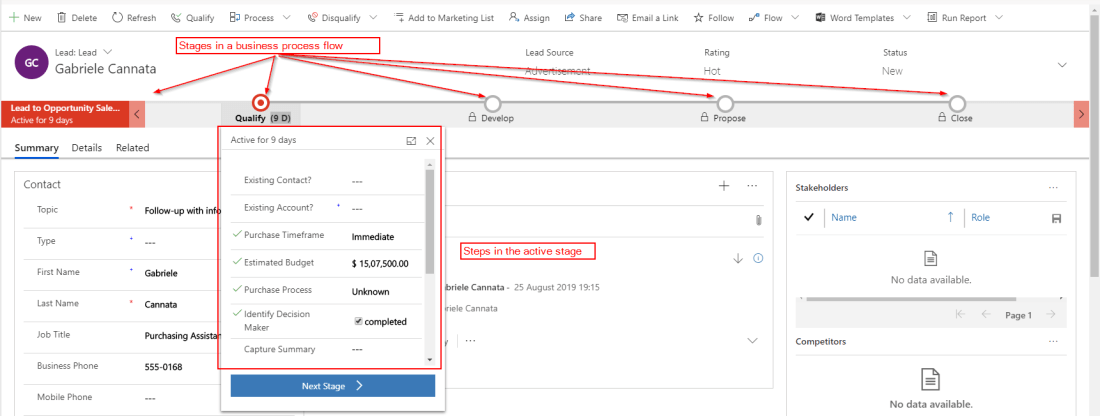
Task: Click the plus icon to add timeline activity
Action: click(724, 186)
